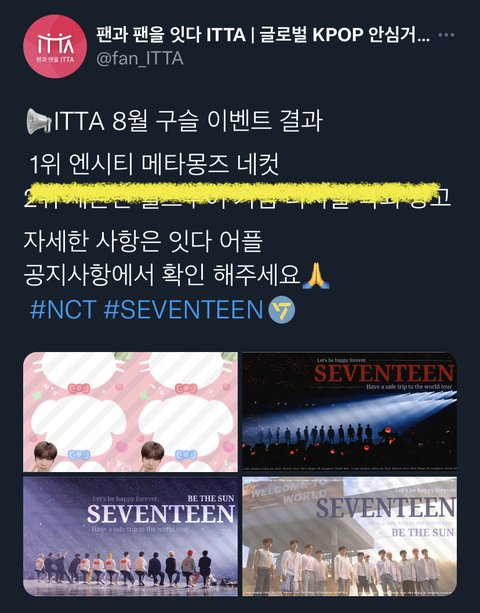This screenshot has width=480, height=613.
Task: Open the #SEVENTEEN hashtag
Action: pyautogui.click(x=183, y=310)
